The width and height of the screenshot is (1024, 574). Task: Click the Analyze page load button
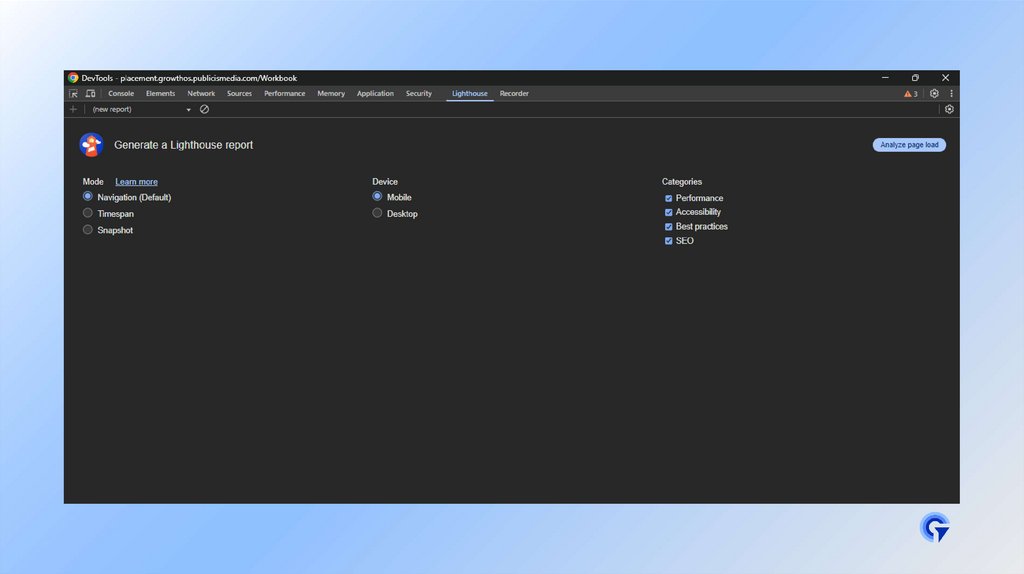pos(909,145)
